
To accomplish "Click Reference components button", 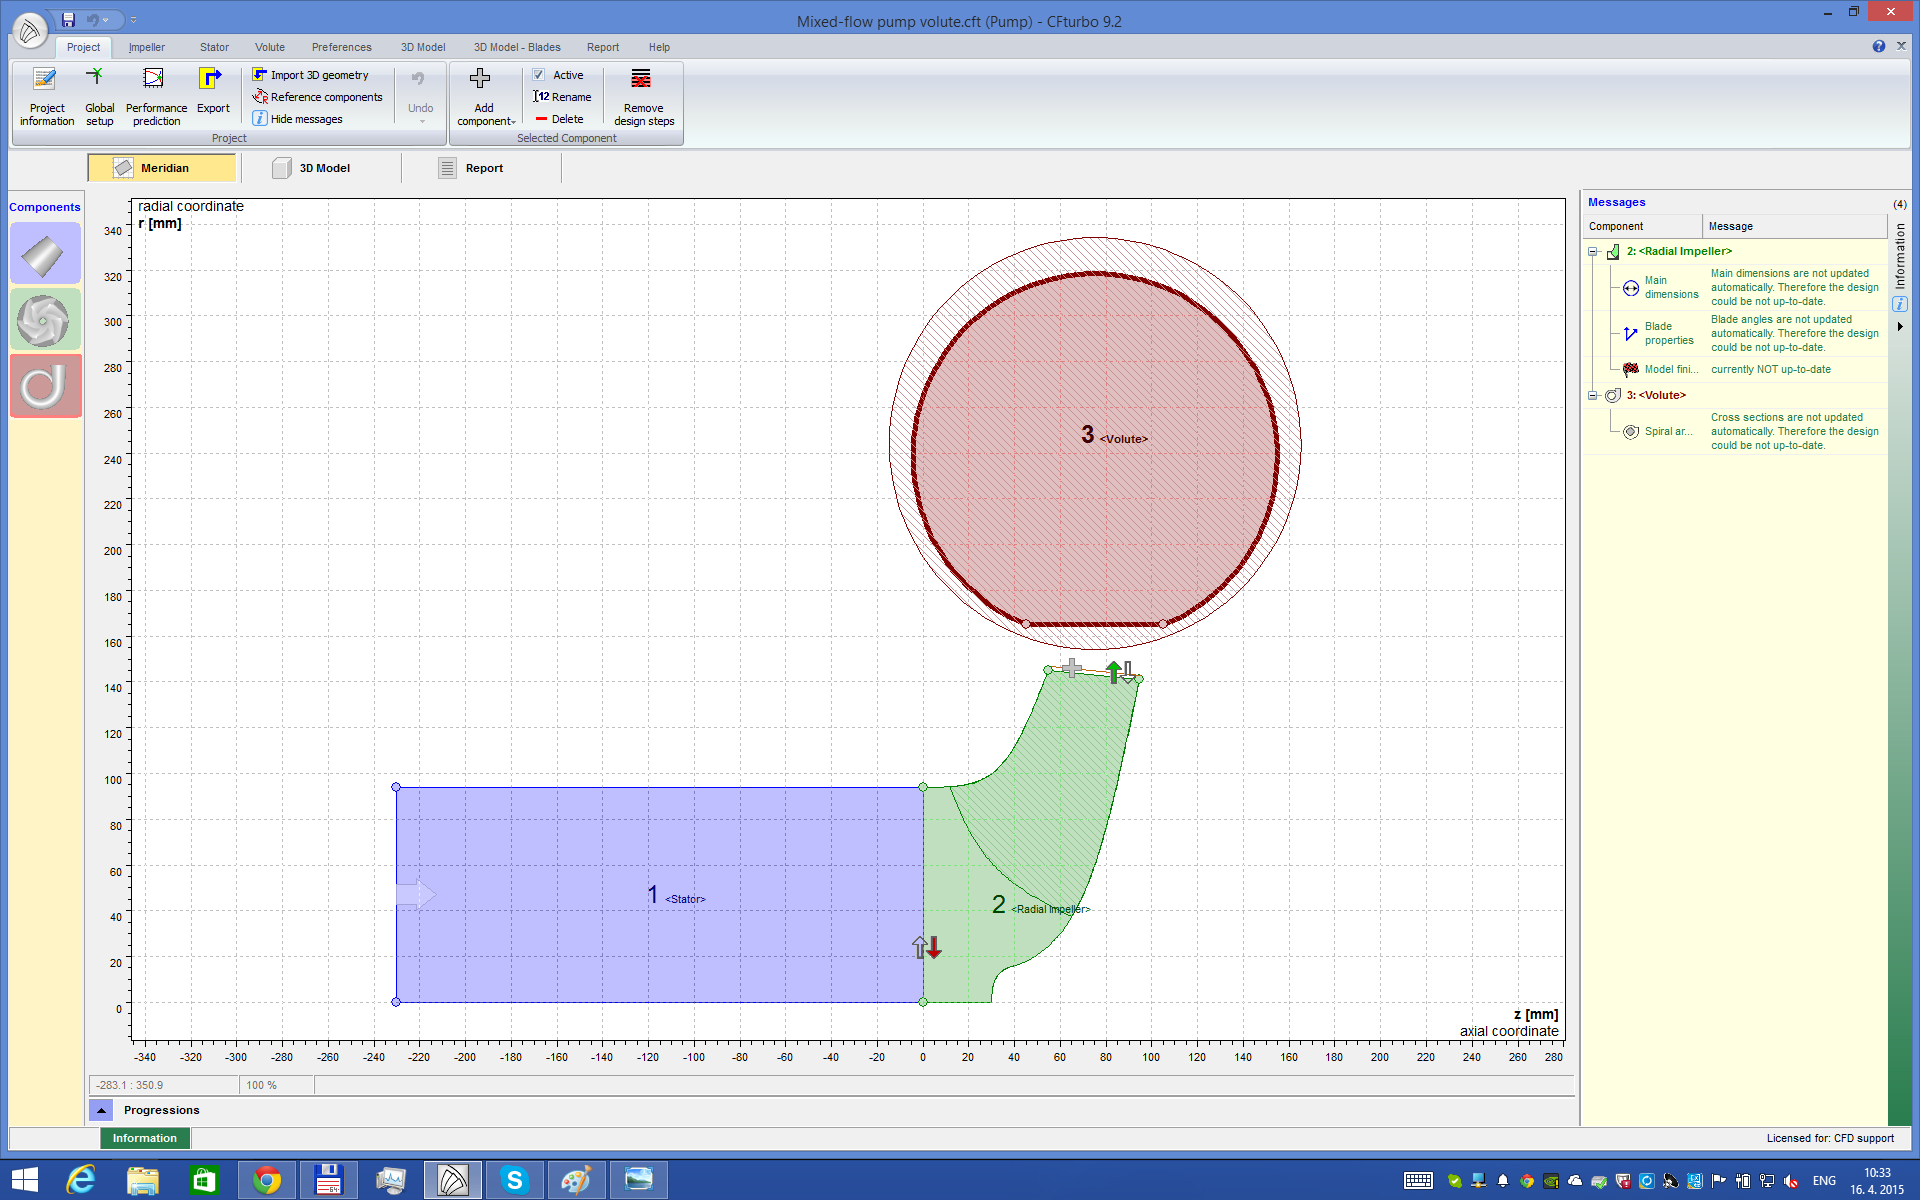I will point(325,97).
